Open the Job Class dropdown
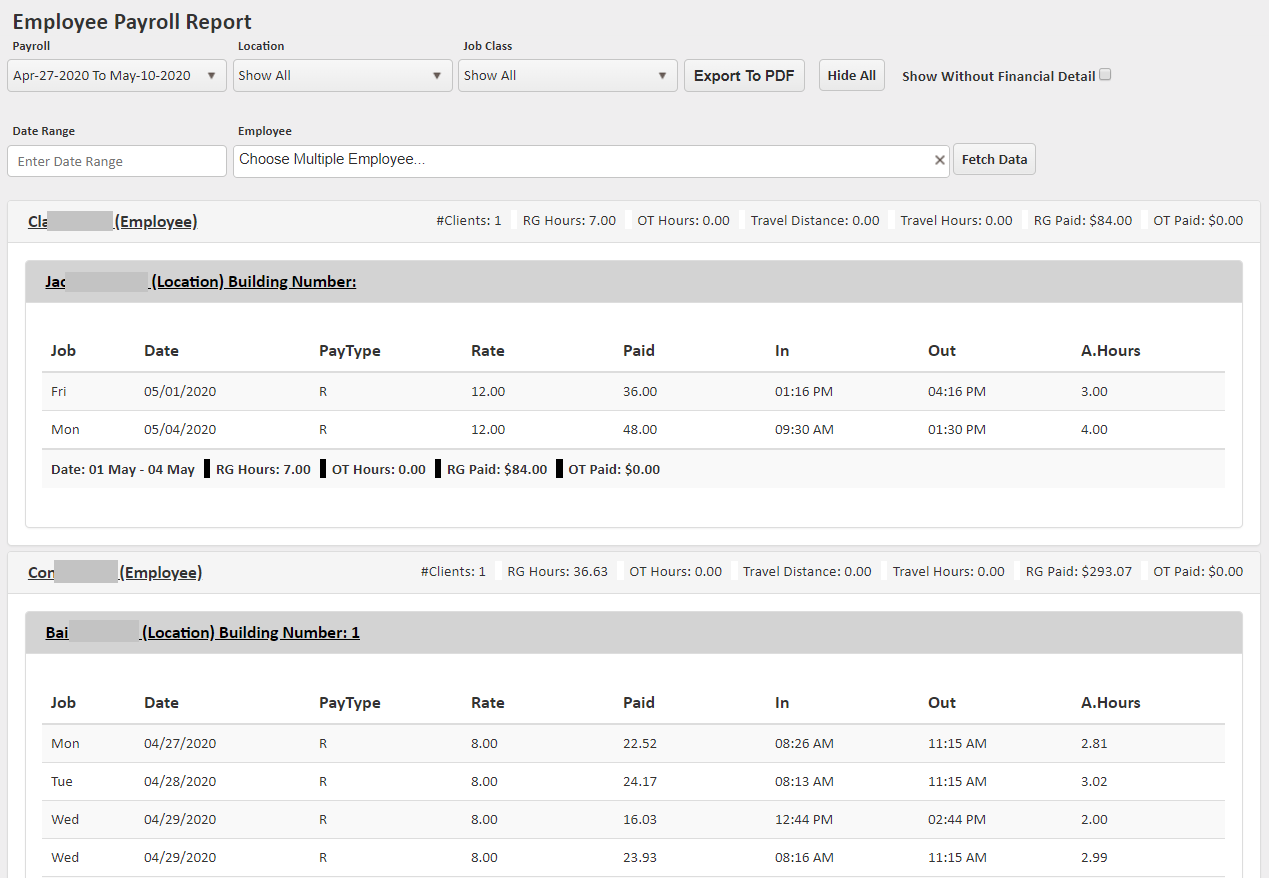 [x=567, y=76]
